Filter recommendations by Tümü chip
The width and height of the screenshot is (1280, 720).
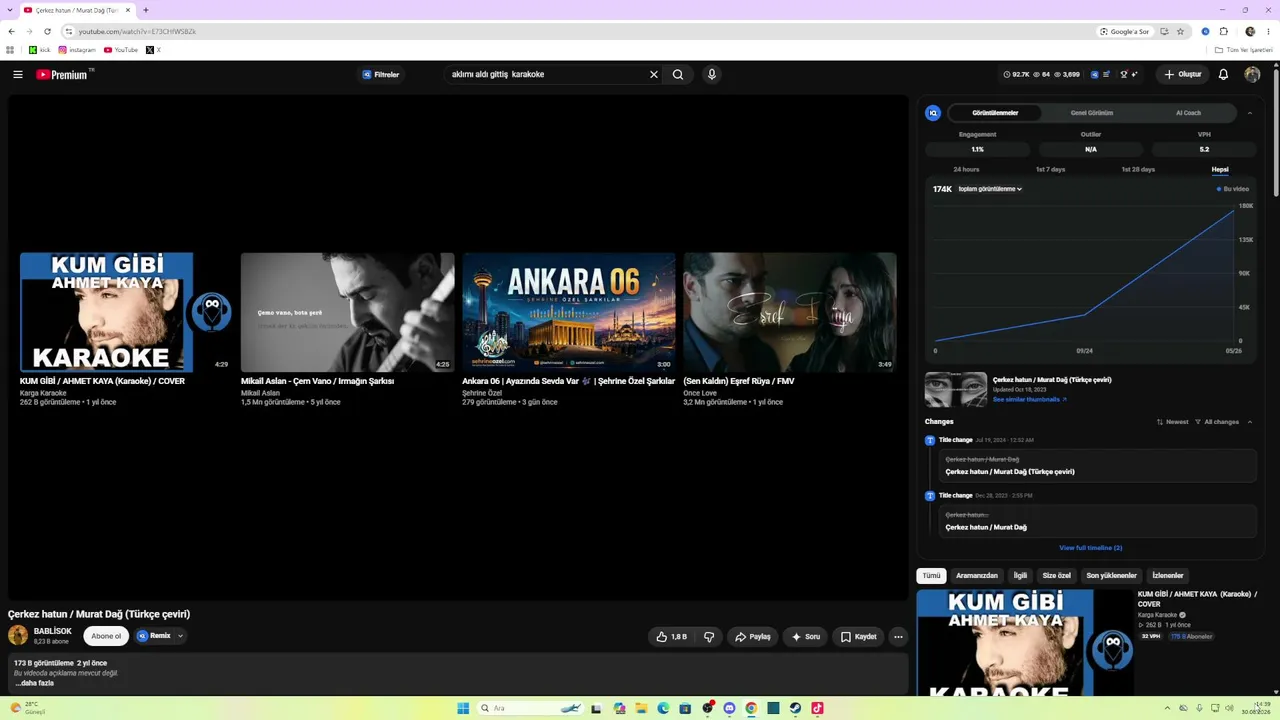pyautogui.click(x=931, y=576)
